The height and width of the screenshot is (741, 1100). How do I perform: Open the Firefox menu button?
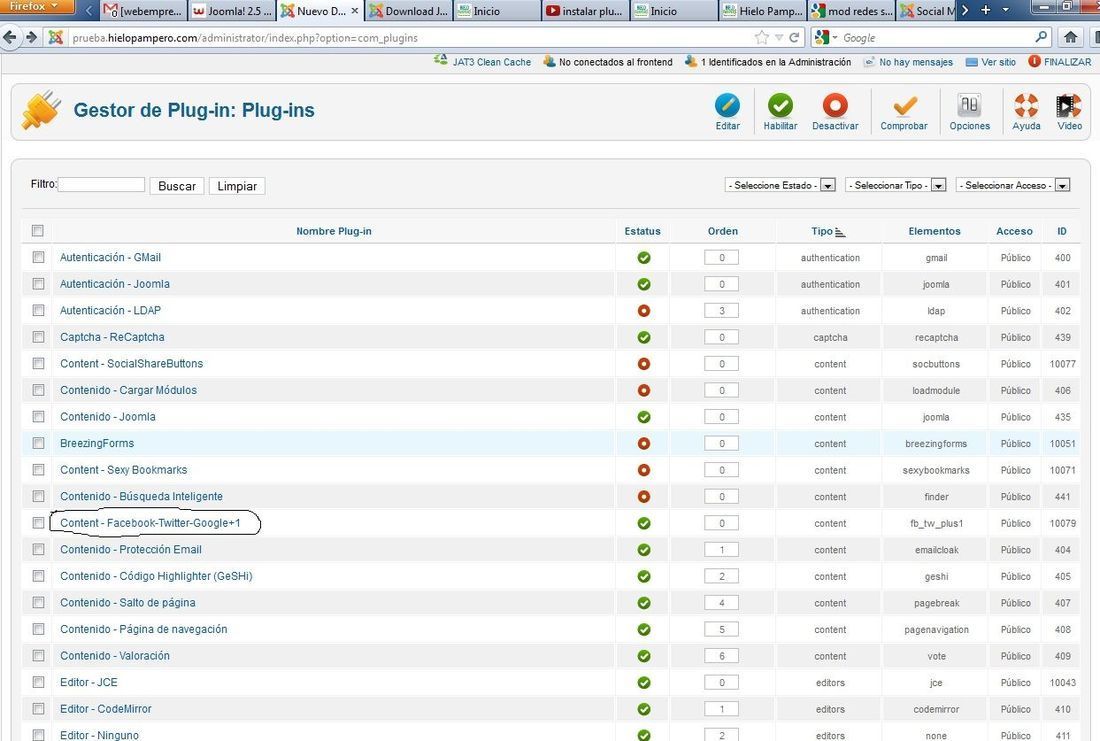coord(35,6)
